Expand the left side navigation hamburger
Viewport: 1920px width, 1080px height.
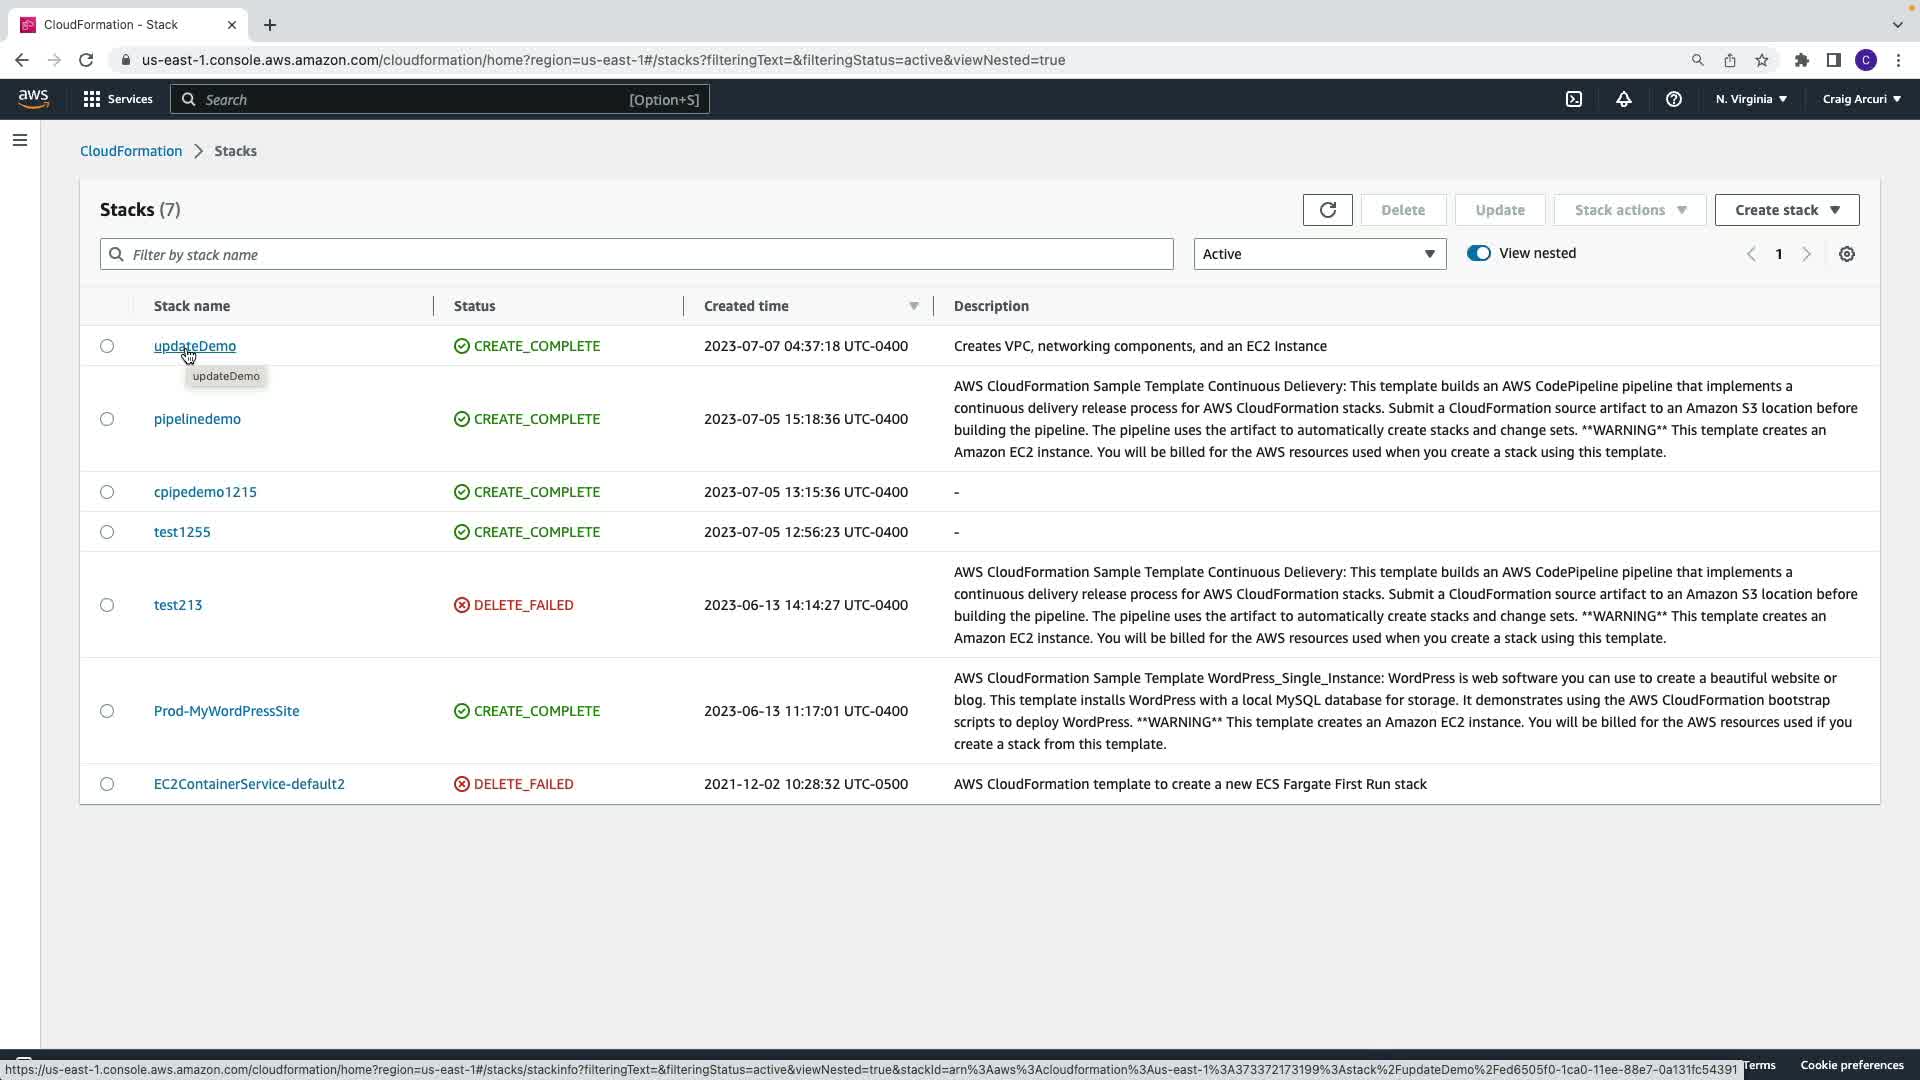(20, 140)
